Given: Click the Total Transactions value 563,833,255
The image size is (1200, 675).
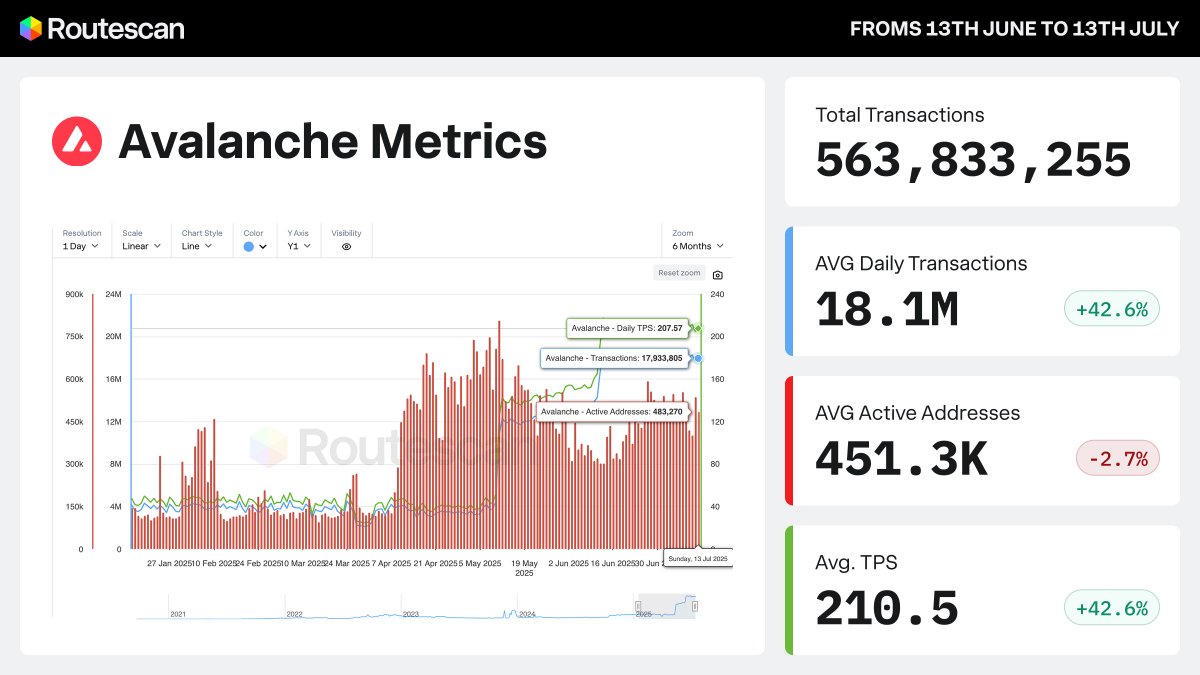Looking at the screenshot, I should coord(973,160).
